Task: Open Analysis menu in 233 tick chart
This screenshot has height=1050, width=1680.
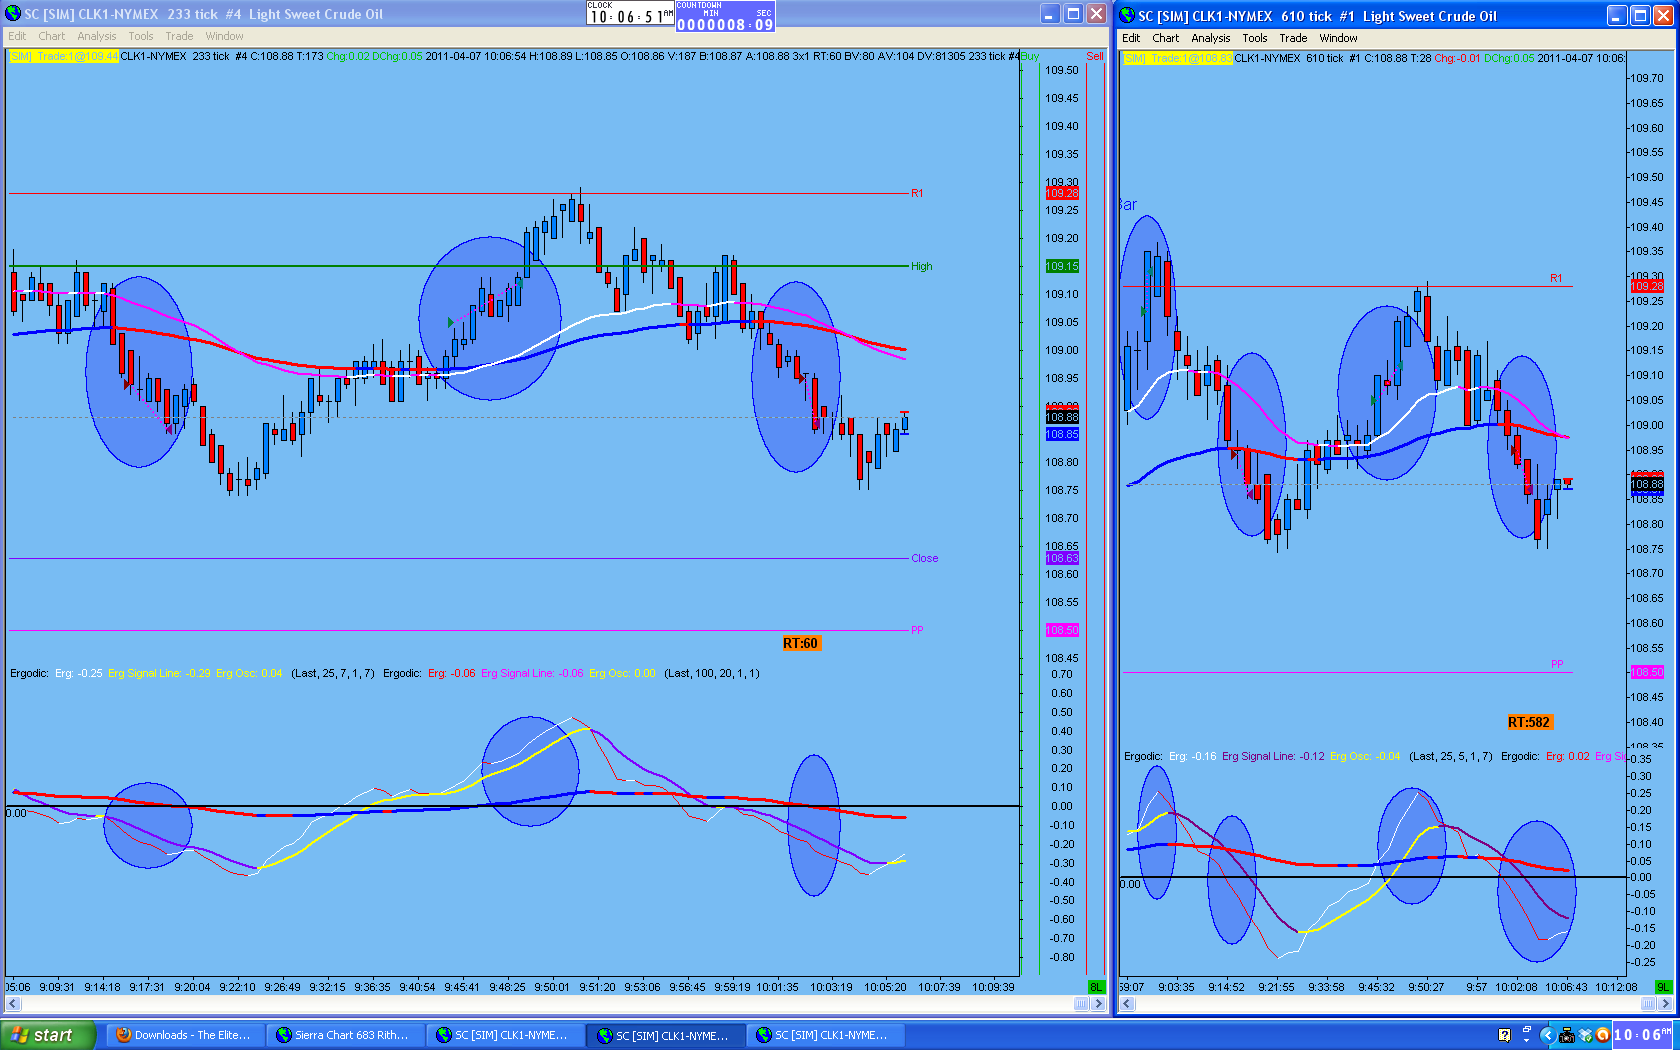Action: tap(97, 36)
